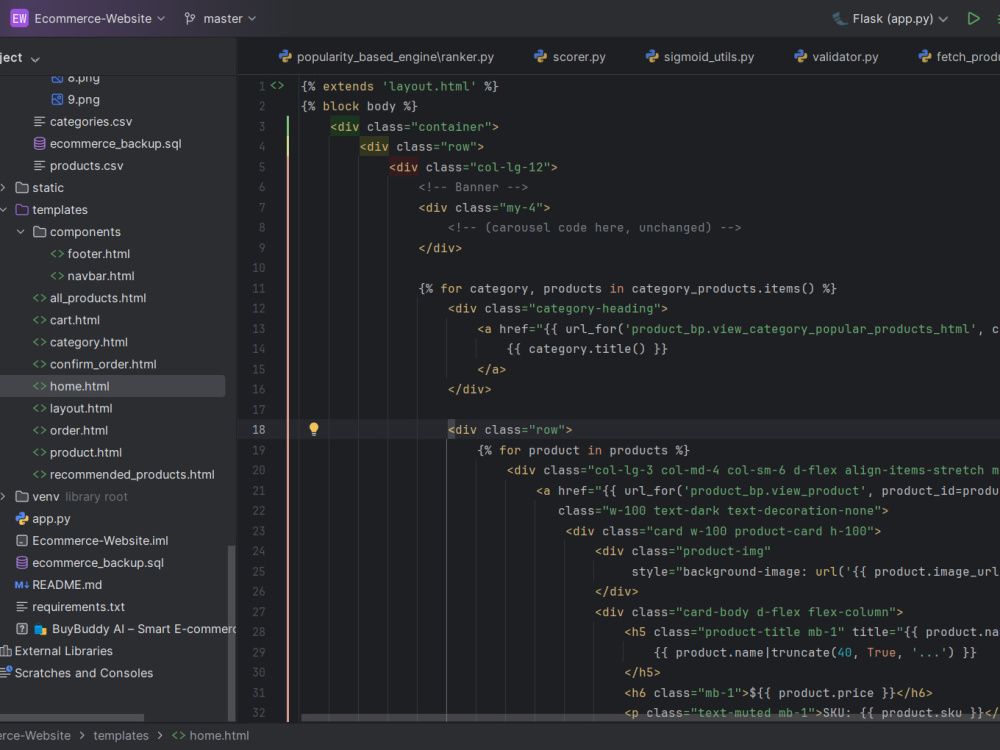The height and width of the screenshot is (750, 1000).
Task: Open category.html file
Action: (x=89, y=342)
